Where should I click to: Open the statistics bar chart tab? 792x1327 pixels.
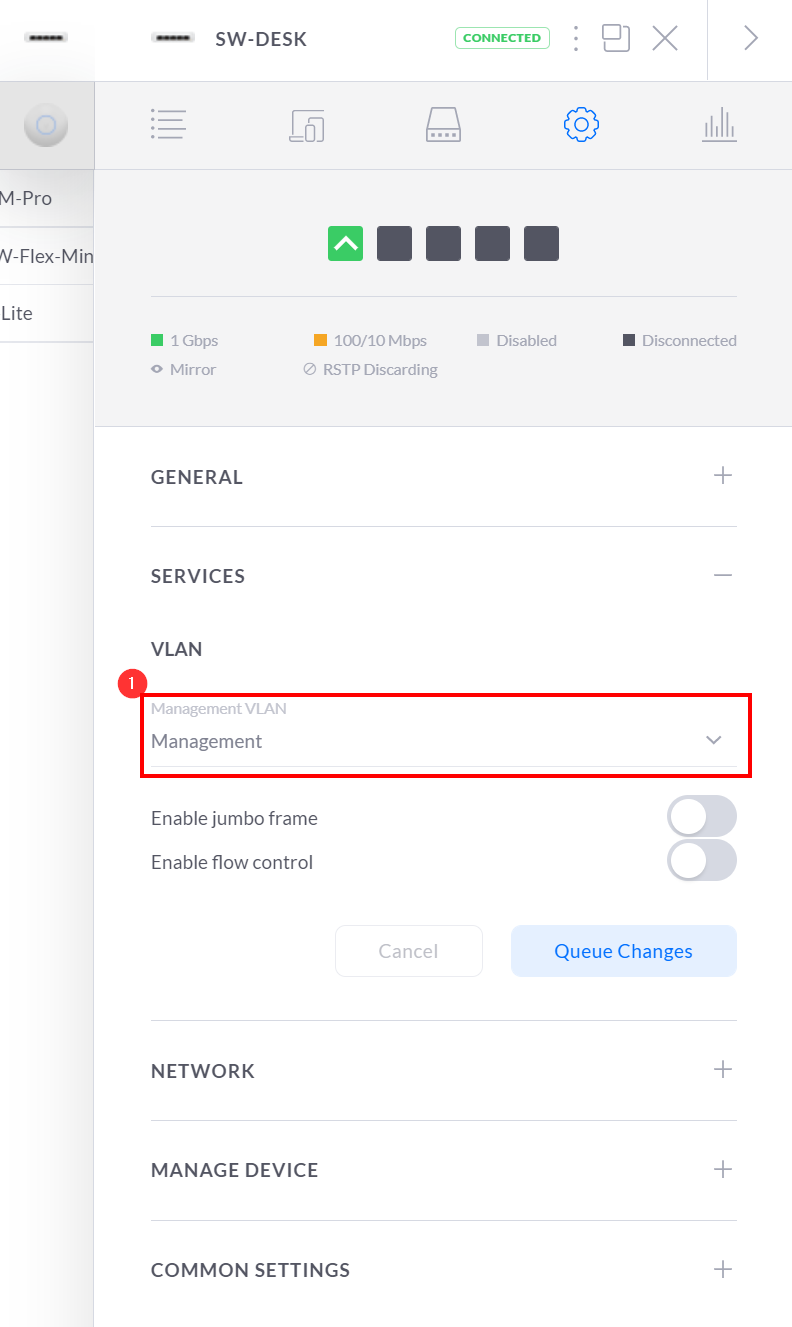pyautogui.click(x=719, y=125)
